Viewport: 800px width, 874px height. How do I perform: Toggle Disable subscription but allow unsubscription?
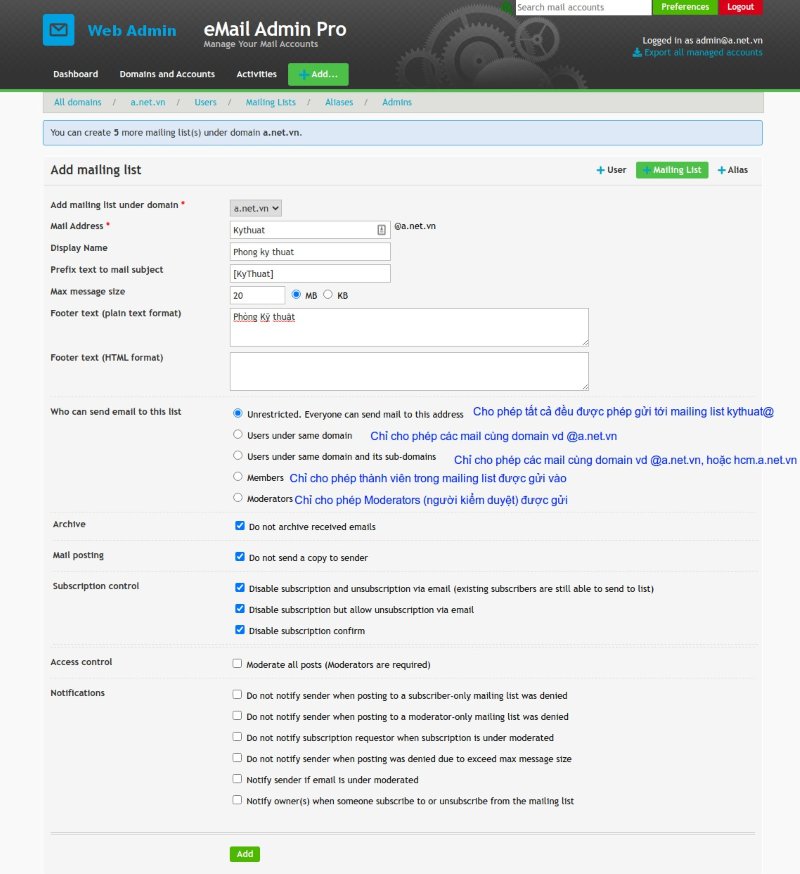pyautogui.click(x=240, y=609)
